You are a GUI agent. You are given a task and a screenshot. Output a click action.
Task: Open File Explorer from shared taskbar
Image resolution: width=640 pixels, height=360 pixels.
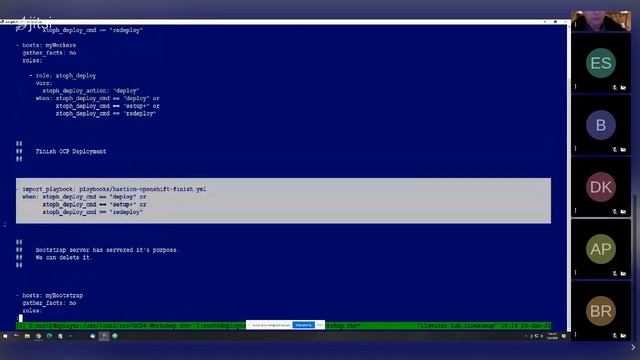pyautogui.click(x=27, y=336)
